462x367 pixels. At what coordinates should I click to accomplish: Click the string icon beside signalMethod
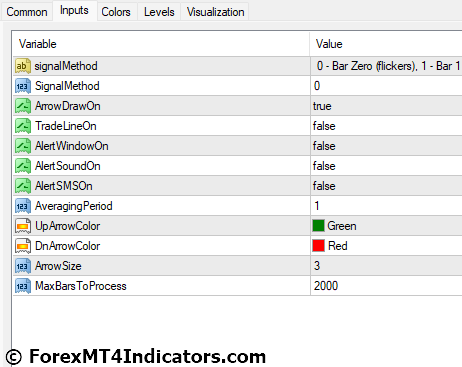pyautogui.click(x=23, y=66)
